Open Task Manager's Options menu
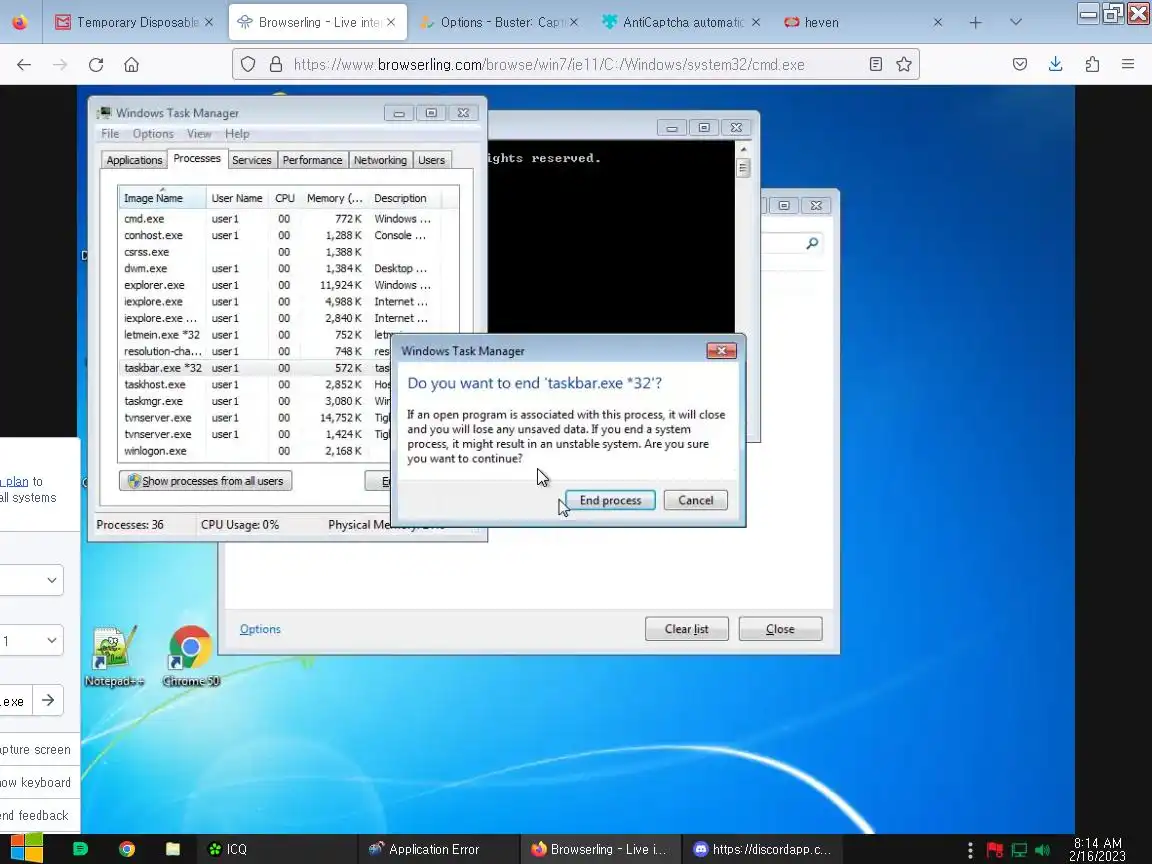Screen dimensions: 1152x864 tap(153, 134)
